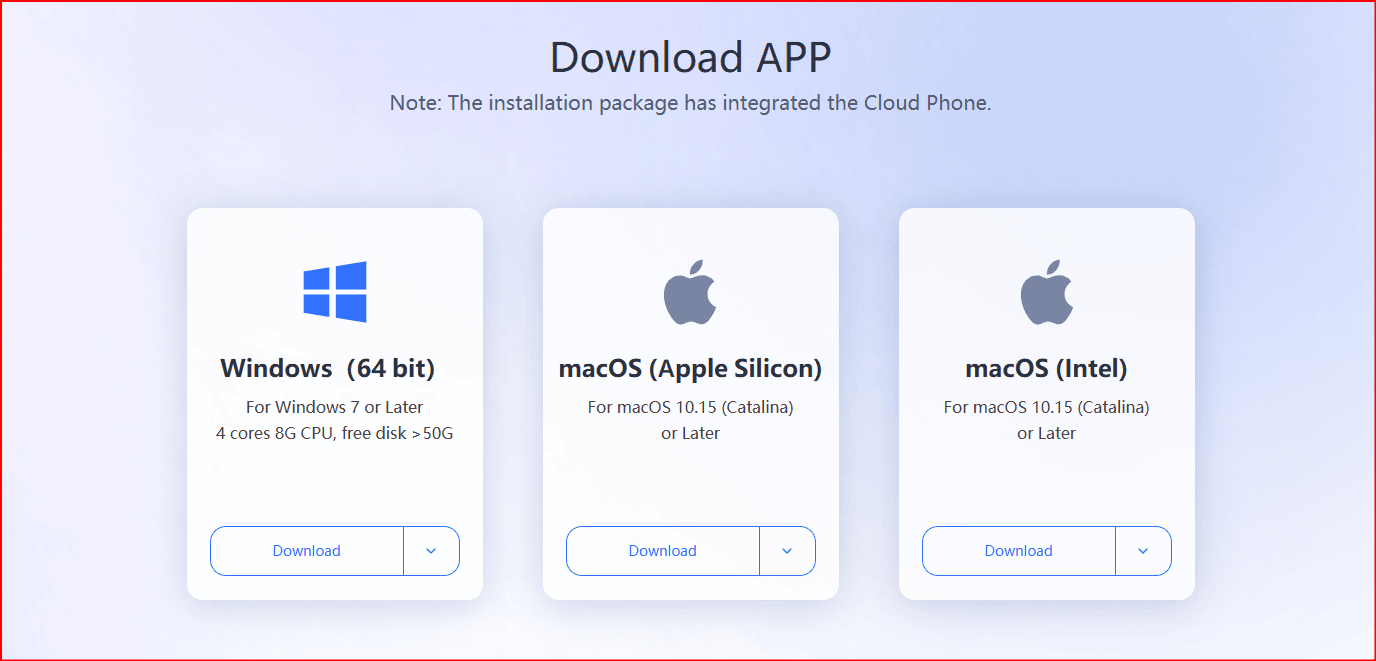Click "or Later" text on the macOS Intel card
Screen dimensions: 1376x661
(1046, 433)
